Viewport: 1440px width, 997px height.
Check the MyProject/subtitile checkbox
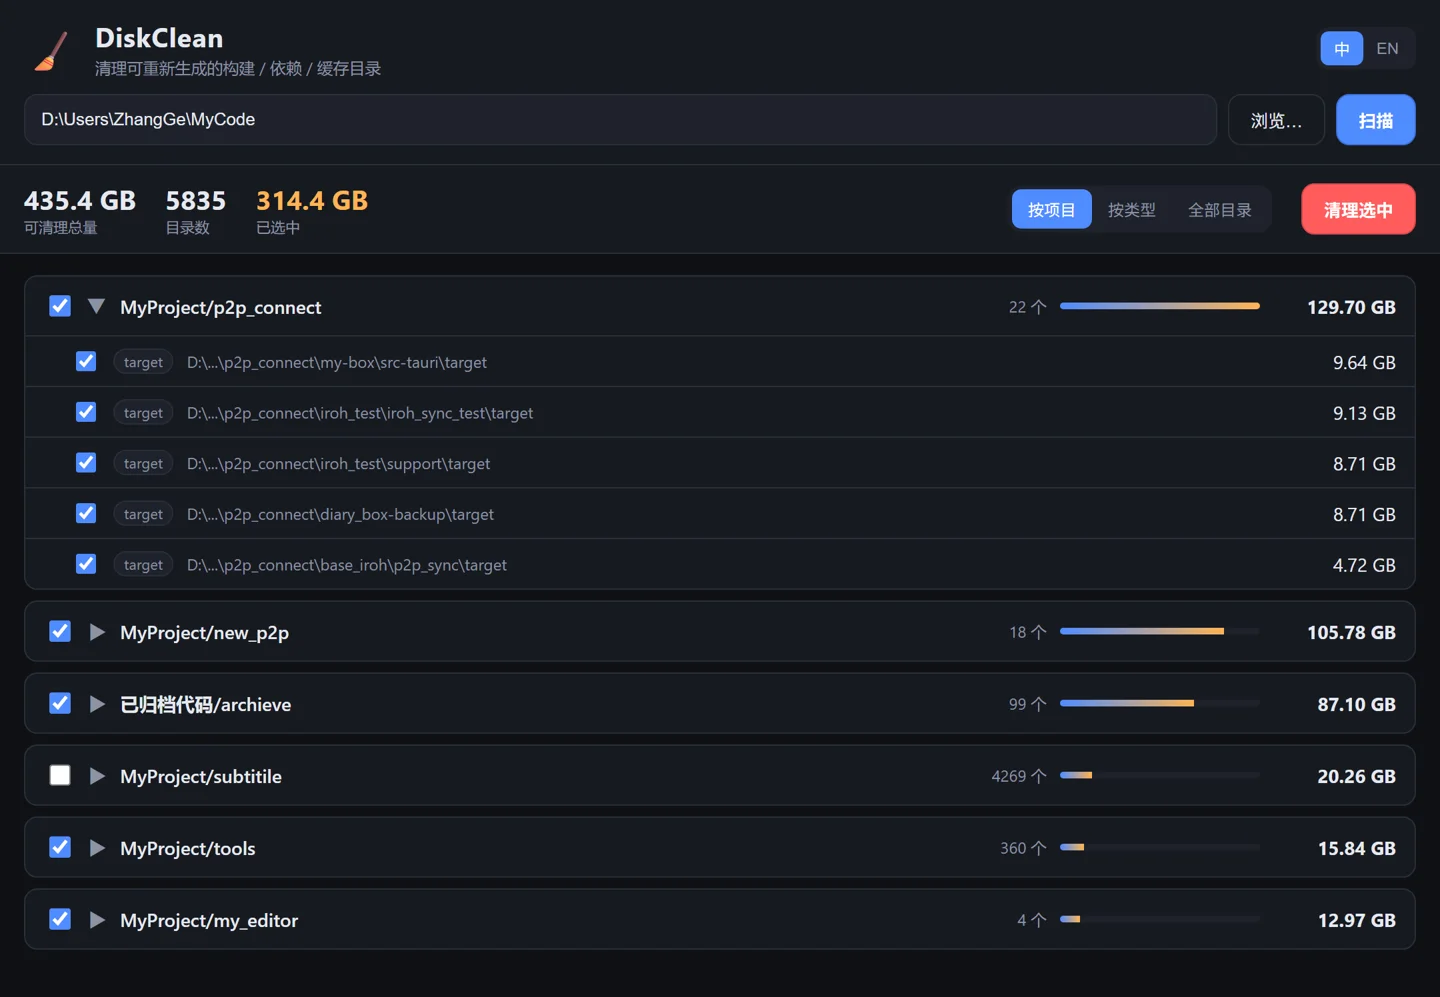point(60,775)
